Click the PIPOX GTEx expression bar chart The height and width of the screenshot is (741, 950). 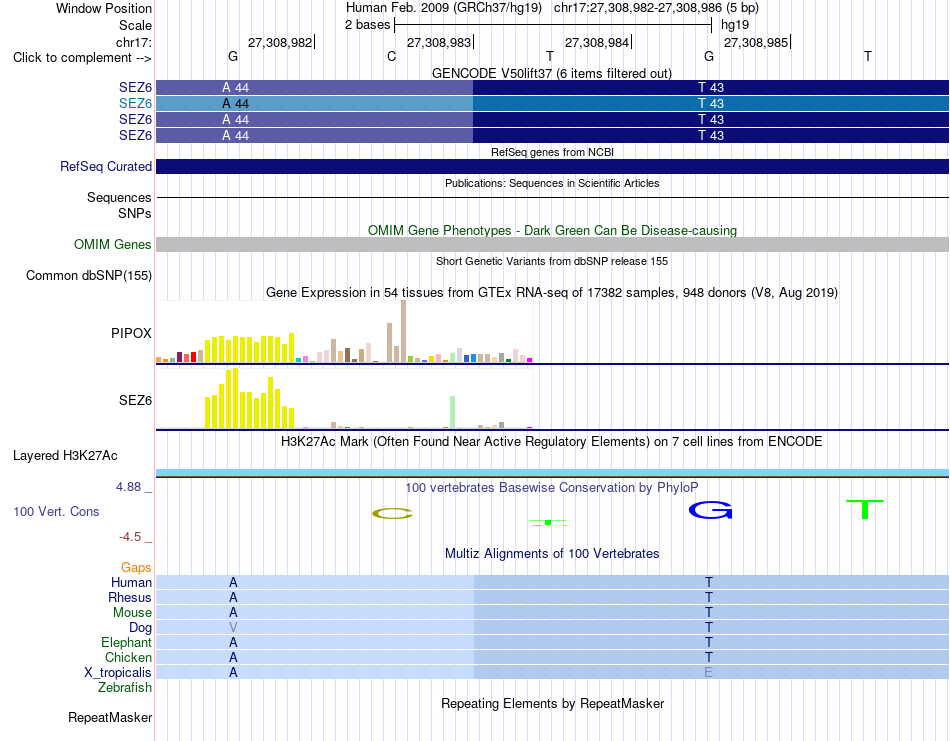point(344,331)
